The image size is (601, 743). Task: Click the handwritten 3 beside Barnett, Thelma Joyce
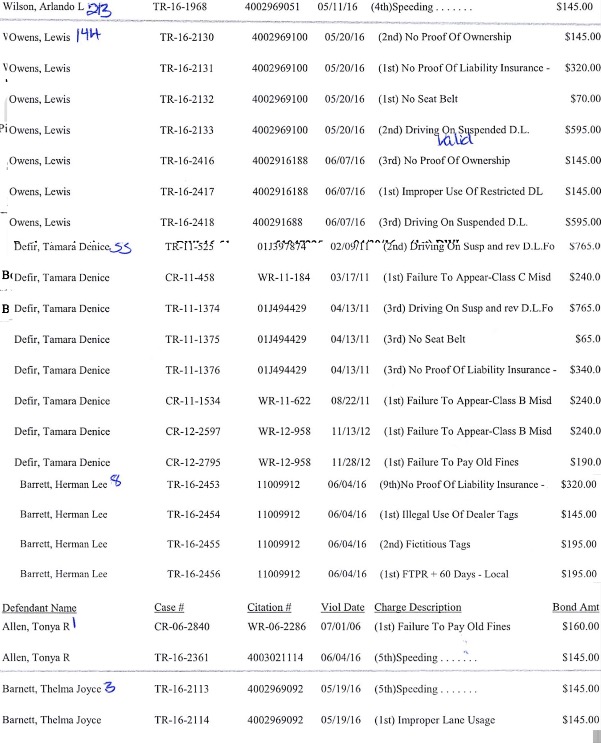(110, 687)
